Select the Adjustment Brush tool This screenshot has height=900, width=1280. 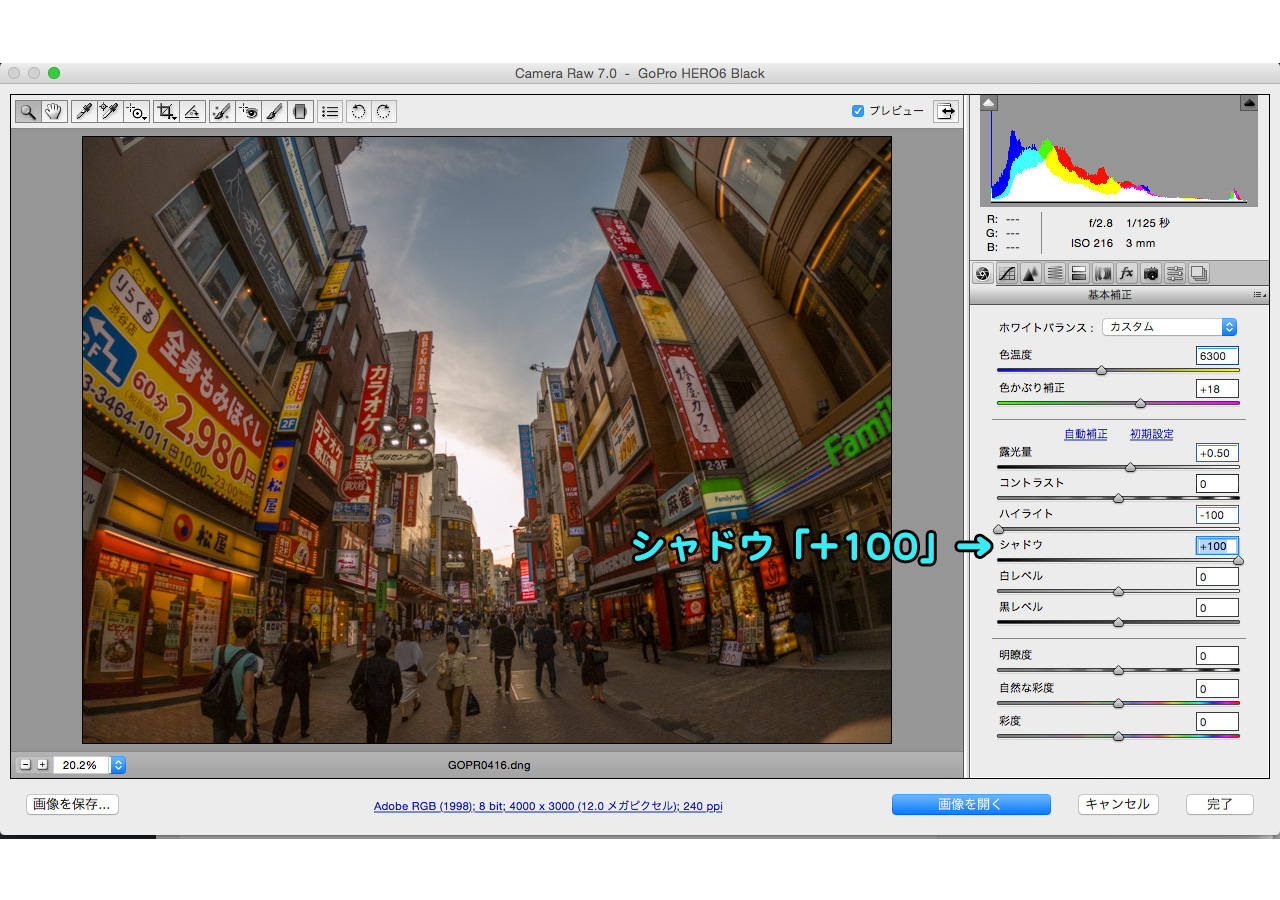tap(274, 111)
